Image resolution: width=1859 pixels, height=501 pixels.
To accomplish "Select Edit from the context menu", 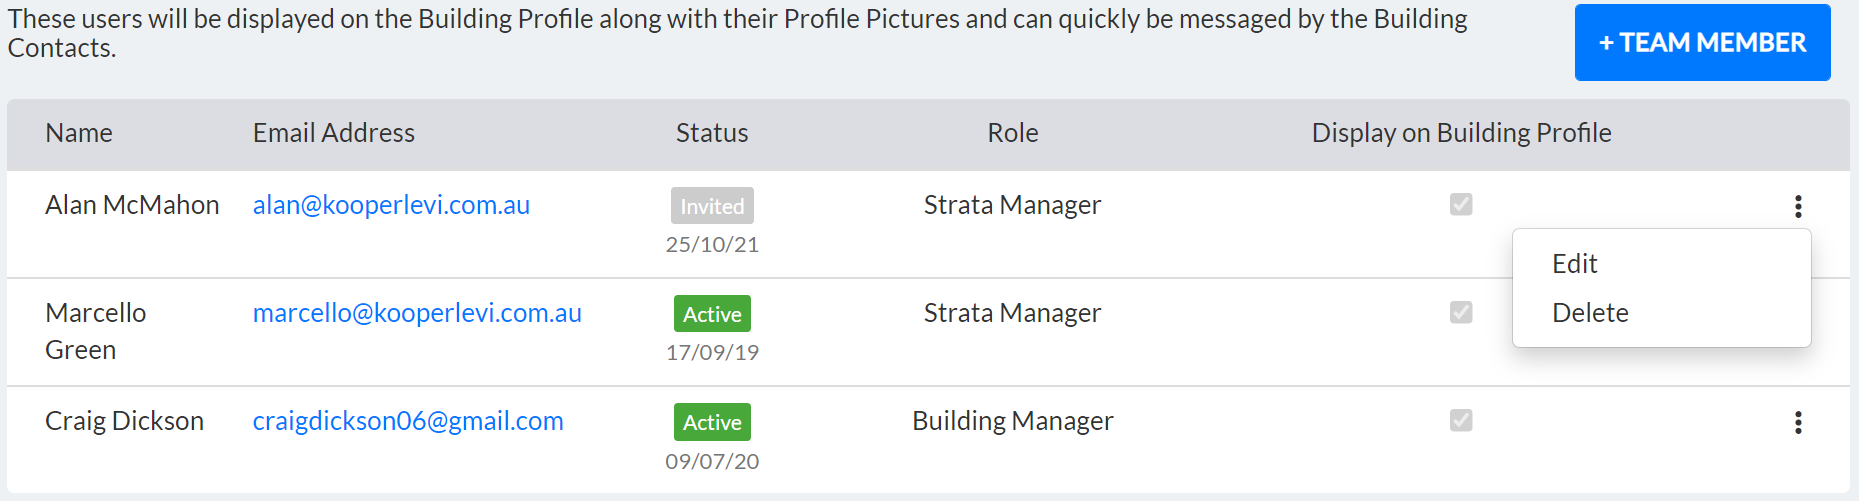I will click(1575, 264).
